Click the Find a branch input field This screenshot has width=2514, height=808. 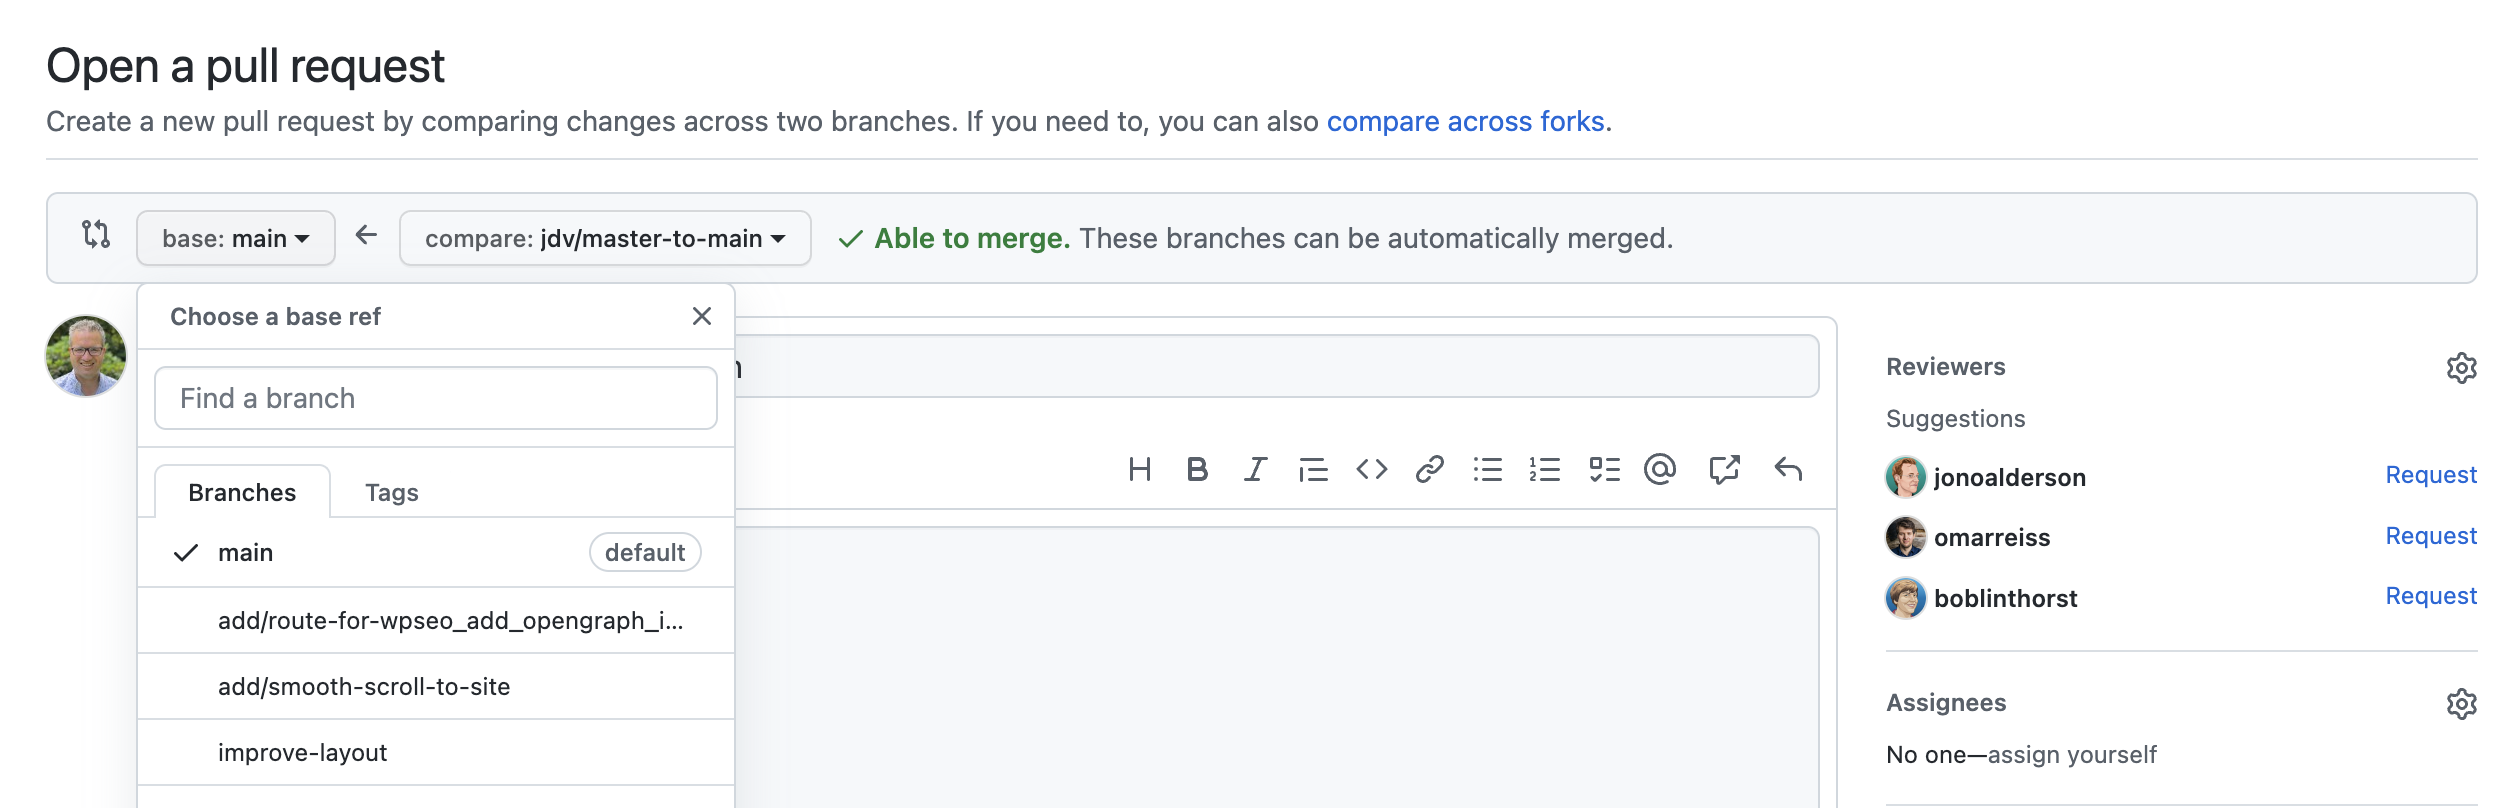click(x=435, y=398)
